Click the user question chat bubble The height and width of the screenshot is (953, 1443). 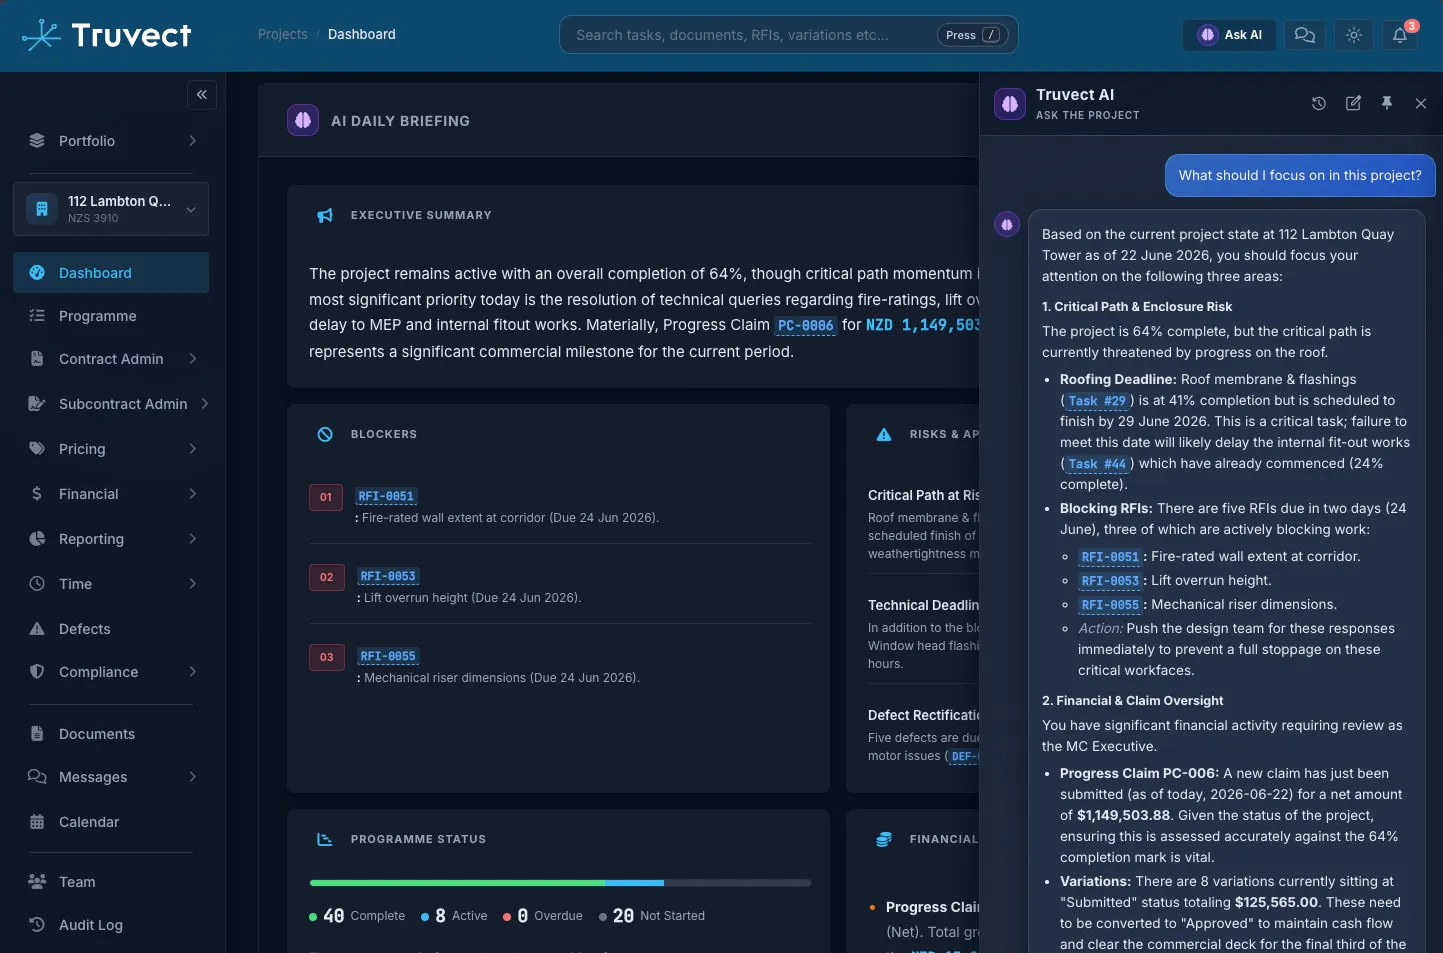click(1300, 175)
